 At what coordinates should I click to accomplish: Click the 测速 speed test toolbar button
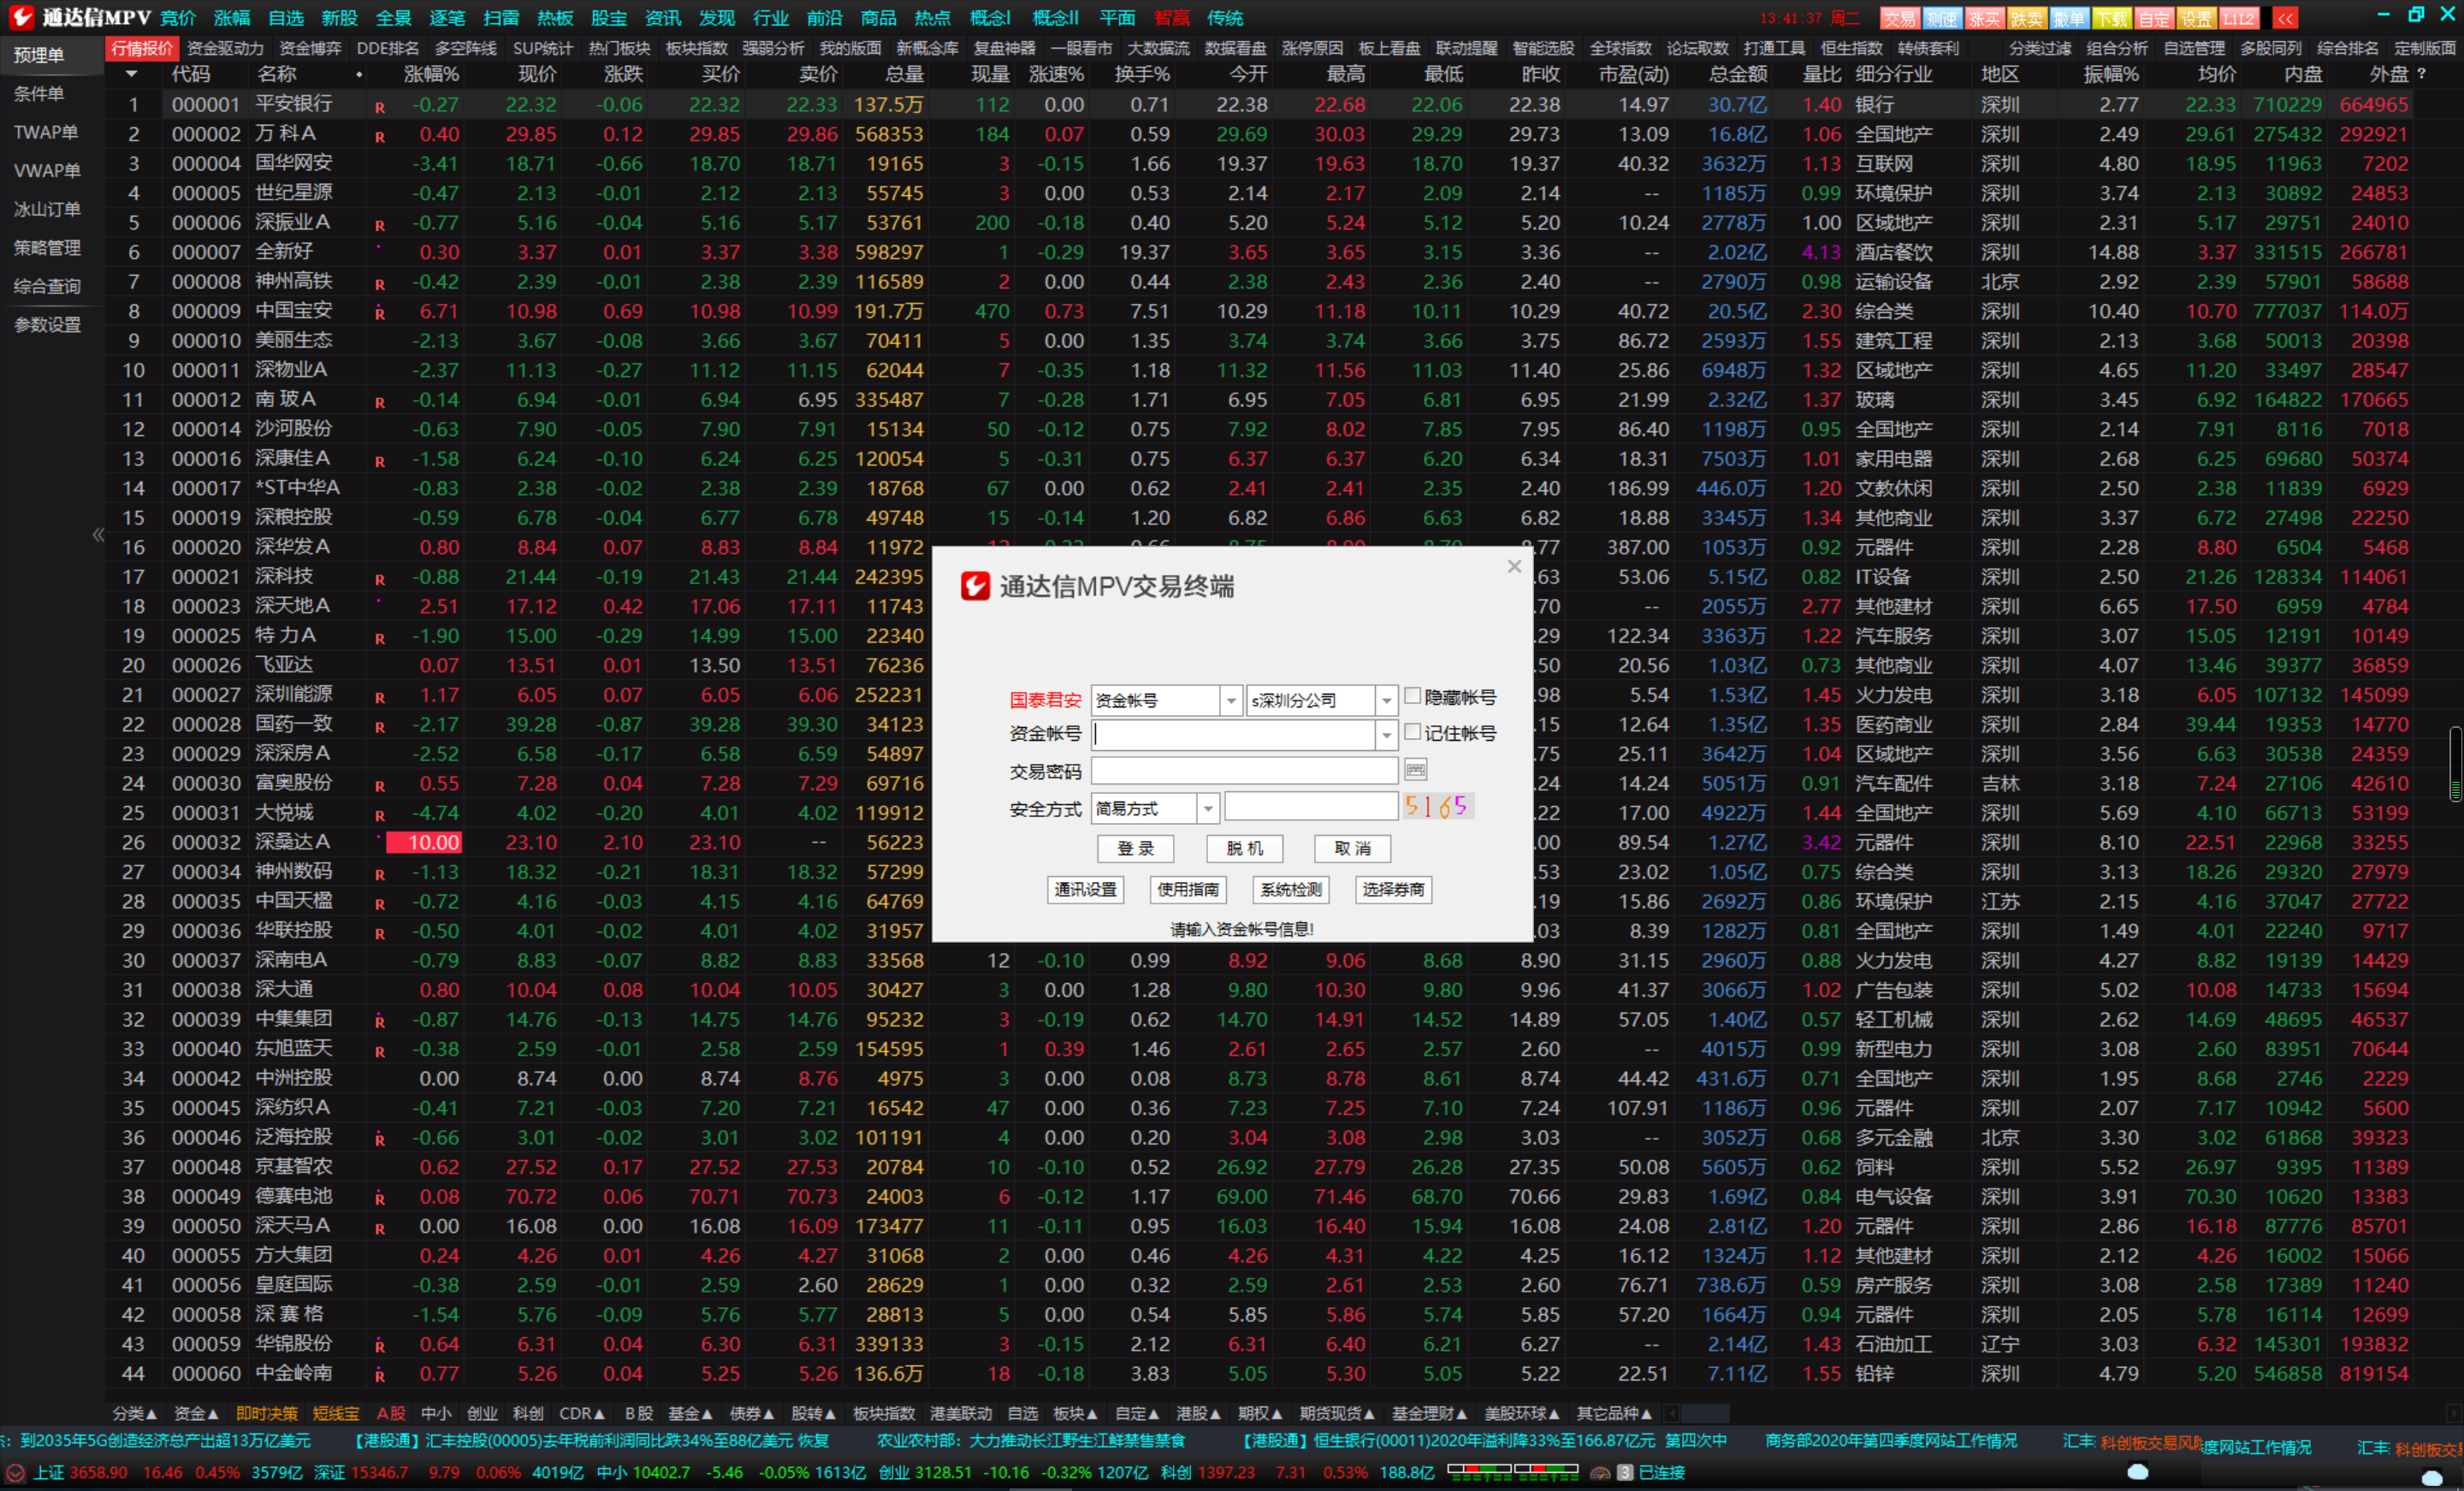1941,18
